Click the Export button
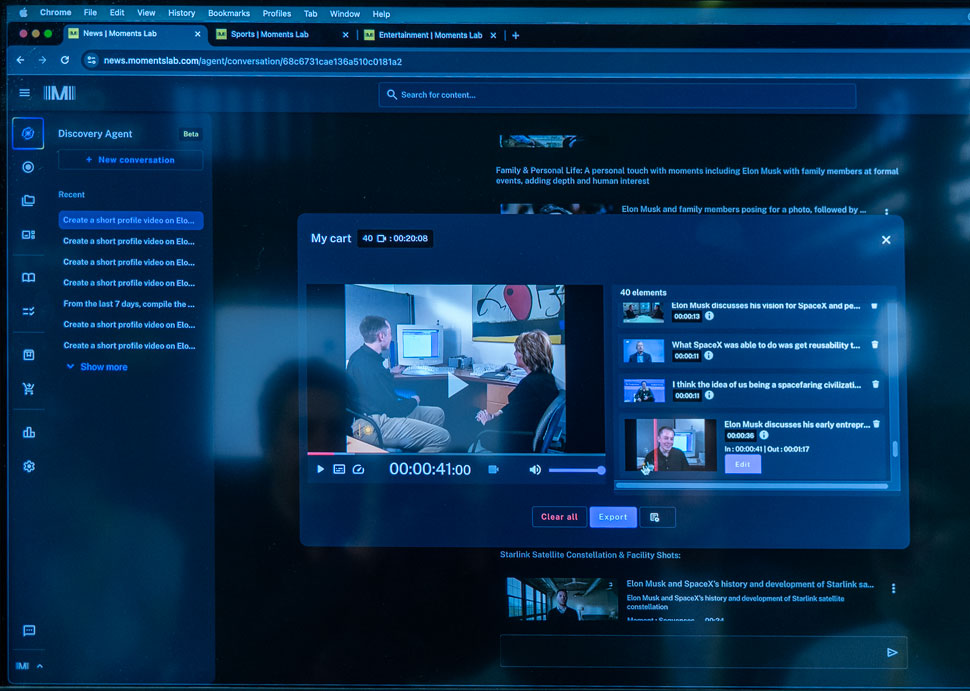 pos(613,517)
